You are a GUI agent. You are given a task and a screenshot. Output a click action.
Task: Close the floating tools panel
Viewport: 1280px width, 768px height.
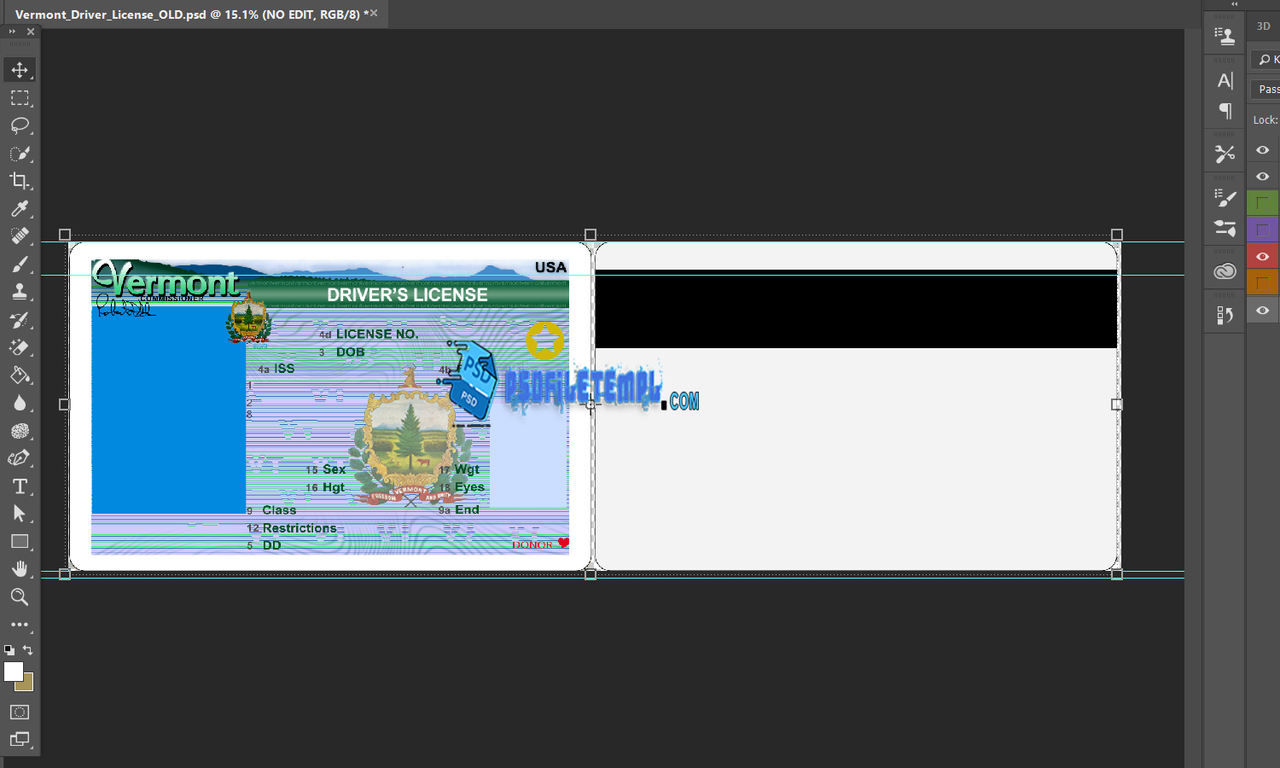point(30,32)
